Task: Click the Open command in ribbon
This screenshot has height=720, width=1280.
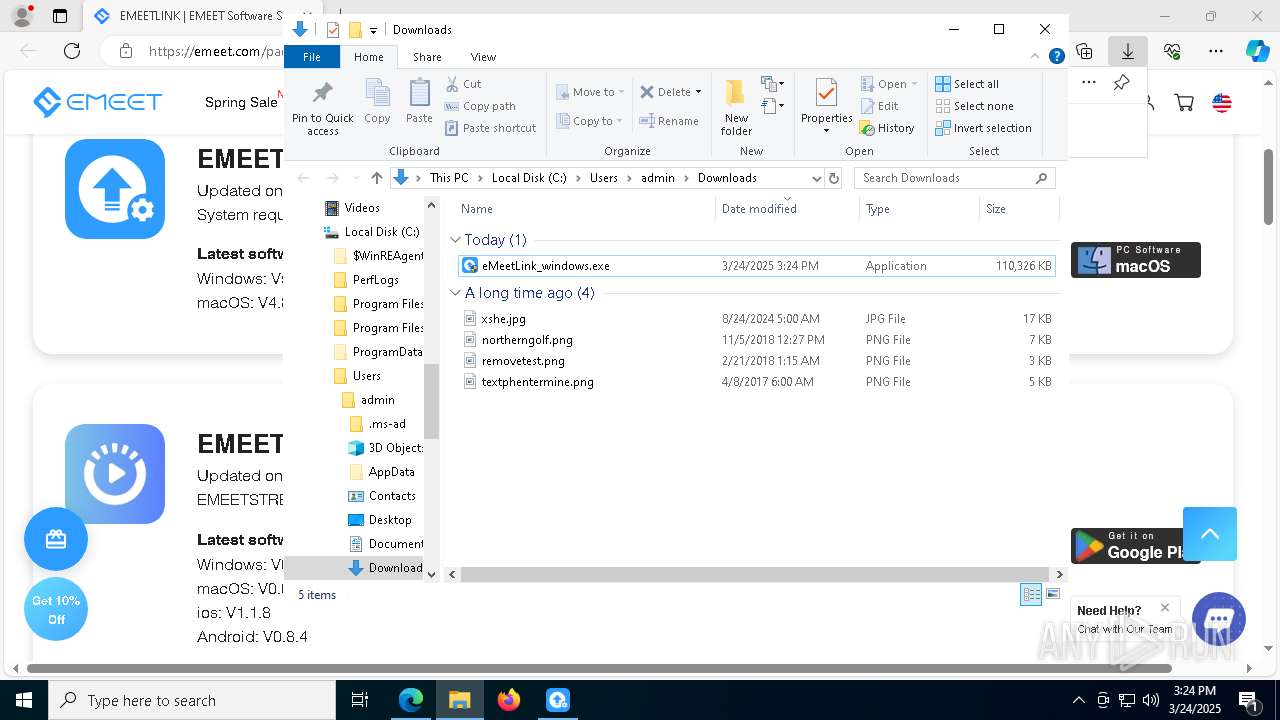Action: pos(889,84)
